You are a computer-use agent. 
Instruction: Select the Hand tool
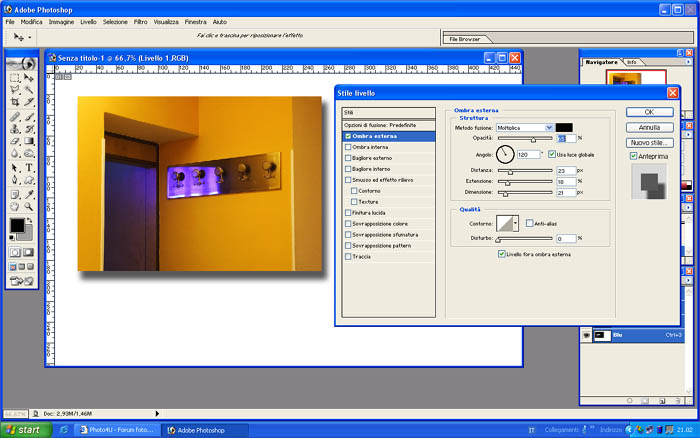coord(15,207)
